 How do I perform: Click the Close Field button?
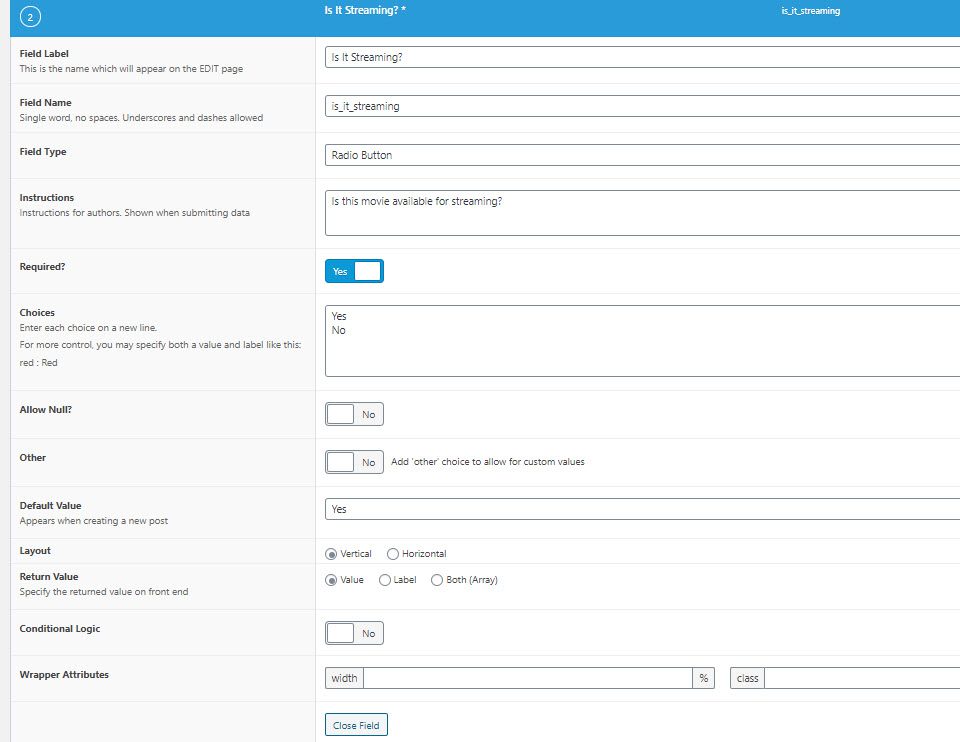pyautogui.click(x=356, y=725)
